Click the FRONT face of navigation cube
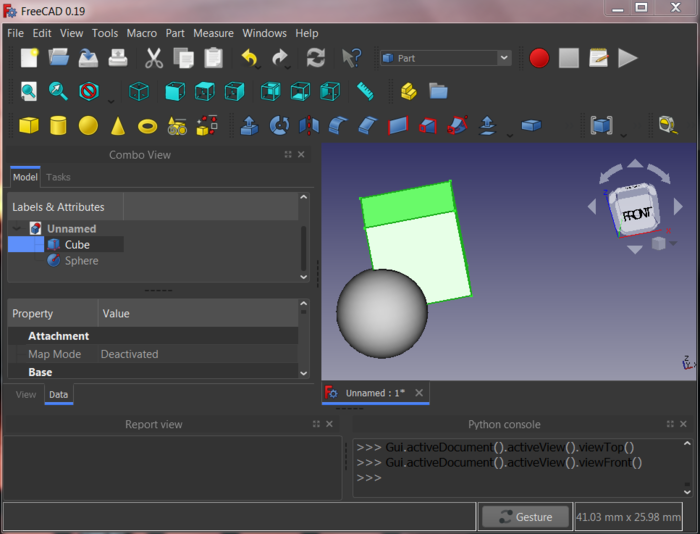The height and width of the screenshot is (534, 700). point(636,214)
